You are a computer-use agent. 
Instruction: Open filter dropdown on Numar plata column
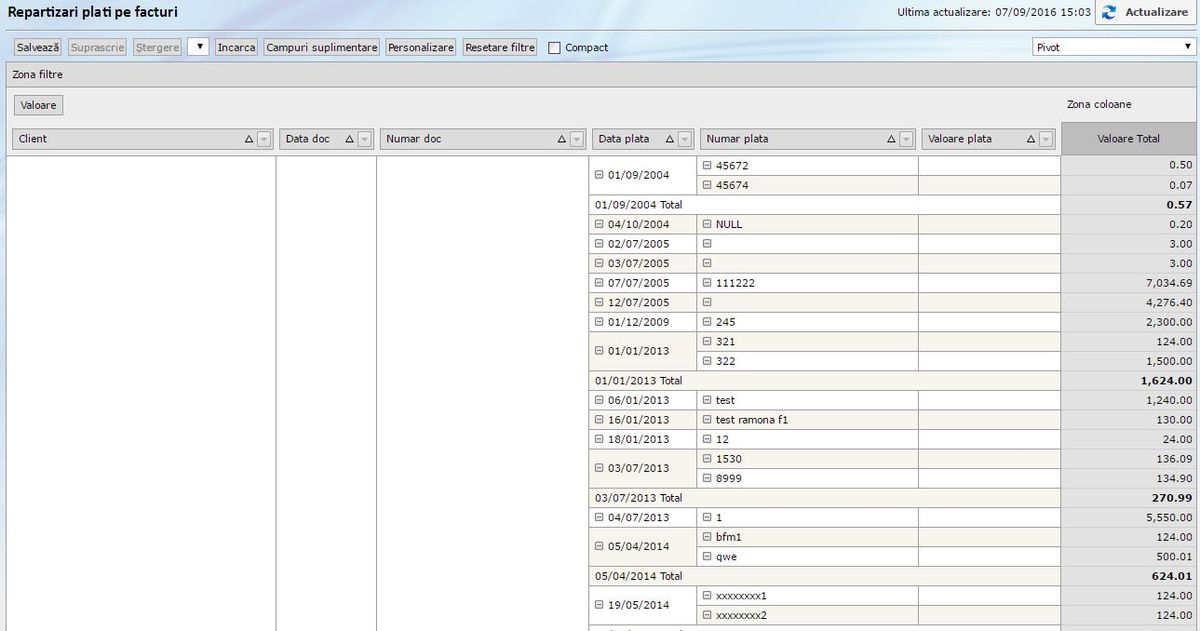coord(906,140)
